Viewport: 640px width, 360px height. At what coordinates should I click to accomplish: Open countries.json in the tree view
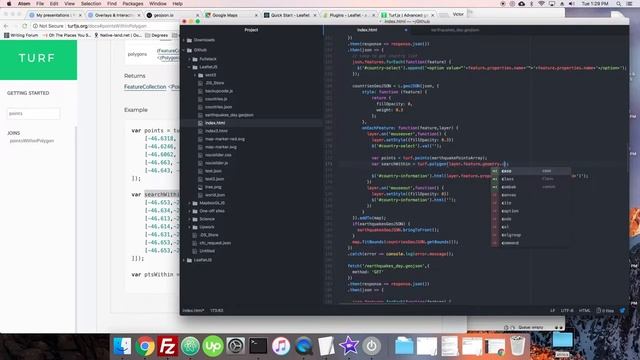(218, 107)
